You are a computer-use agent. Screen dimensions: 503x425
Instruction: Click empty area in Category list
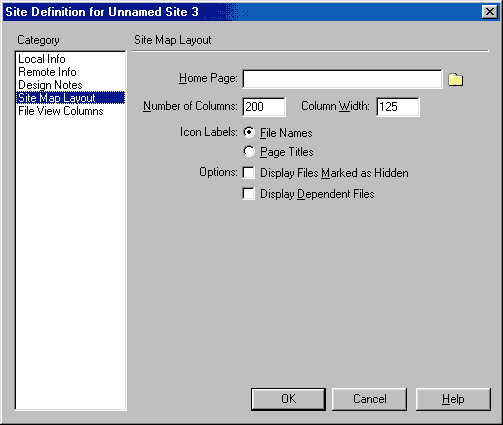(x=70, y=260)
